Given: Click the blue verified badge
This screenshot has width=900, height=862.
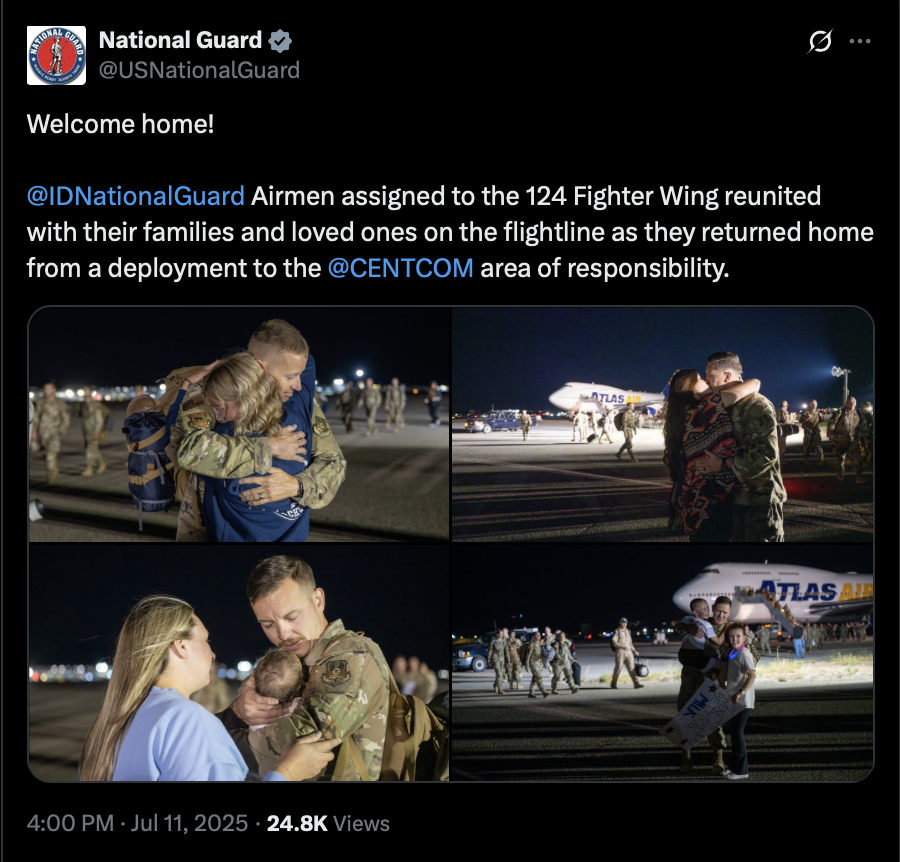Looking at the screenshot, I should tap(280, 41).
